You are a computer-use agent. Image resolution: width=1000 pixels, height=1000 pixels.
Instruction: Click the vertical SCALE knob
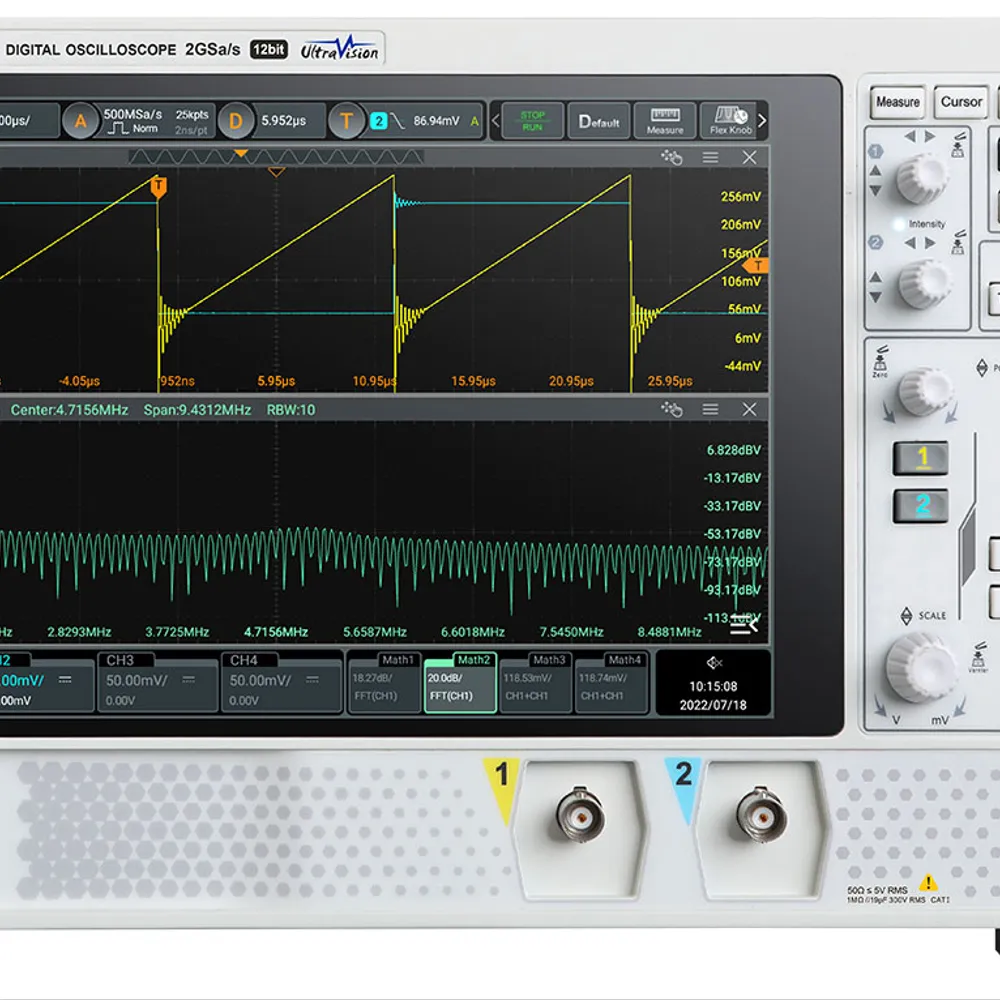[x=920, y=667]
